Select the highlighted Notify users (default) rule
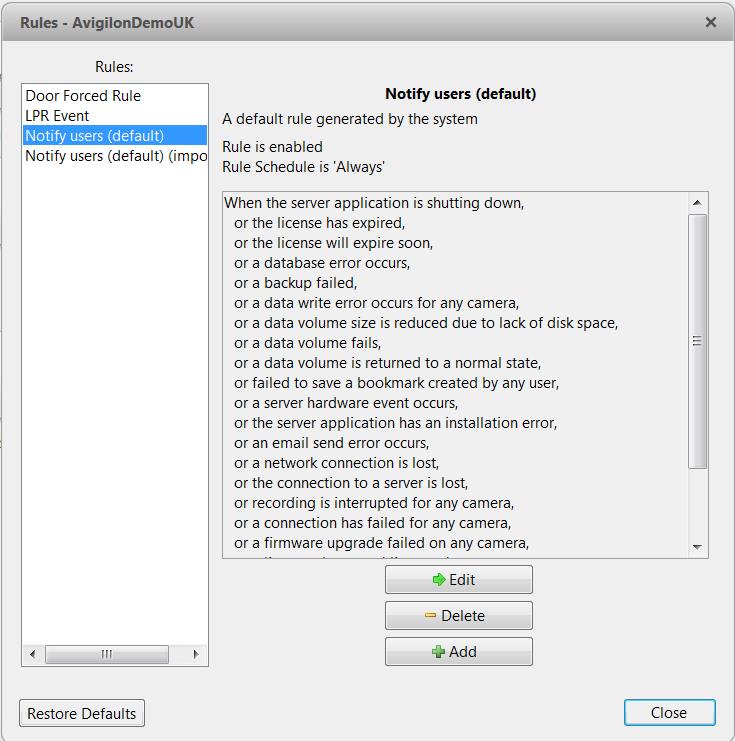This screenshot has width=735, height=741. (x=114, y=136)
